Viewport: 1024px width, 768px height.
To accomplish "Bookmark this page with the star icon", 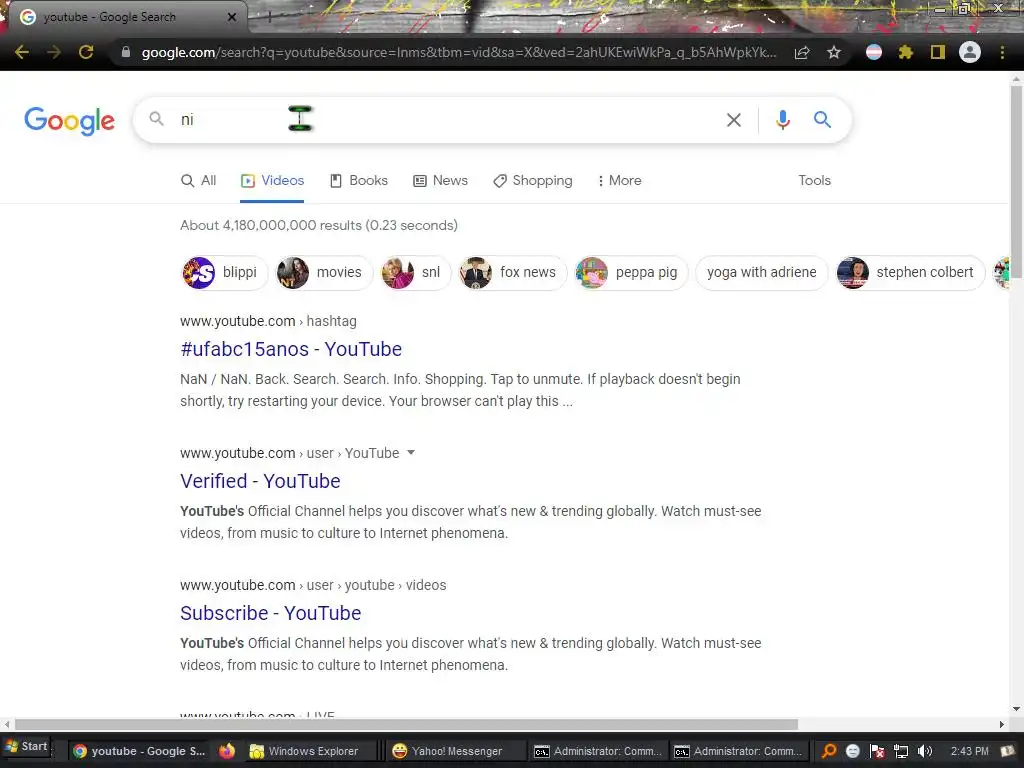I will click(x=834, y=52).
